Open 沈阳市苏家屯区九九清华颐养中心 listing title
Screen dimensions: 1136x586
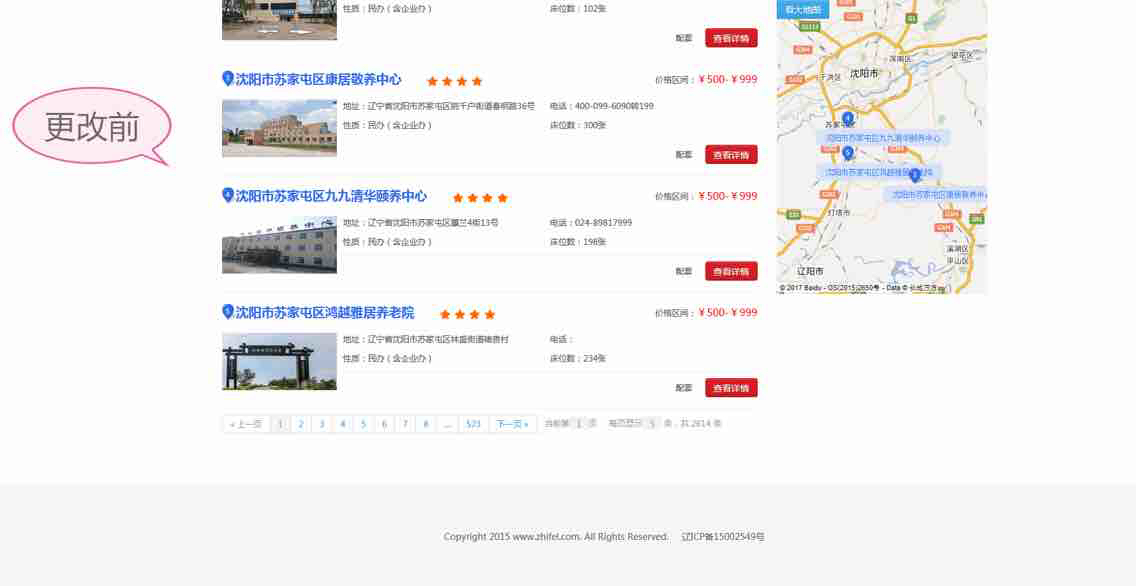pos(331,196)
